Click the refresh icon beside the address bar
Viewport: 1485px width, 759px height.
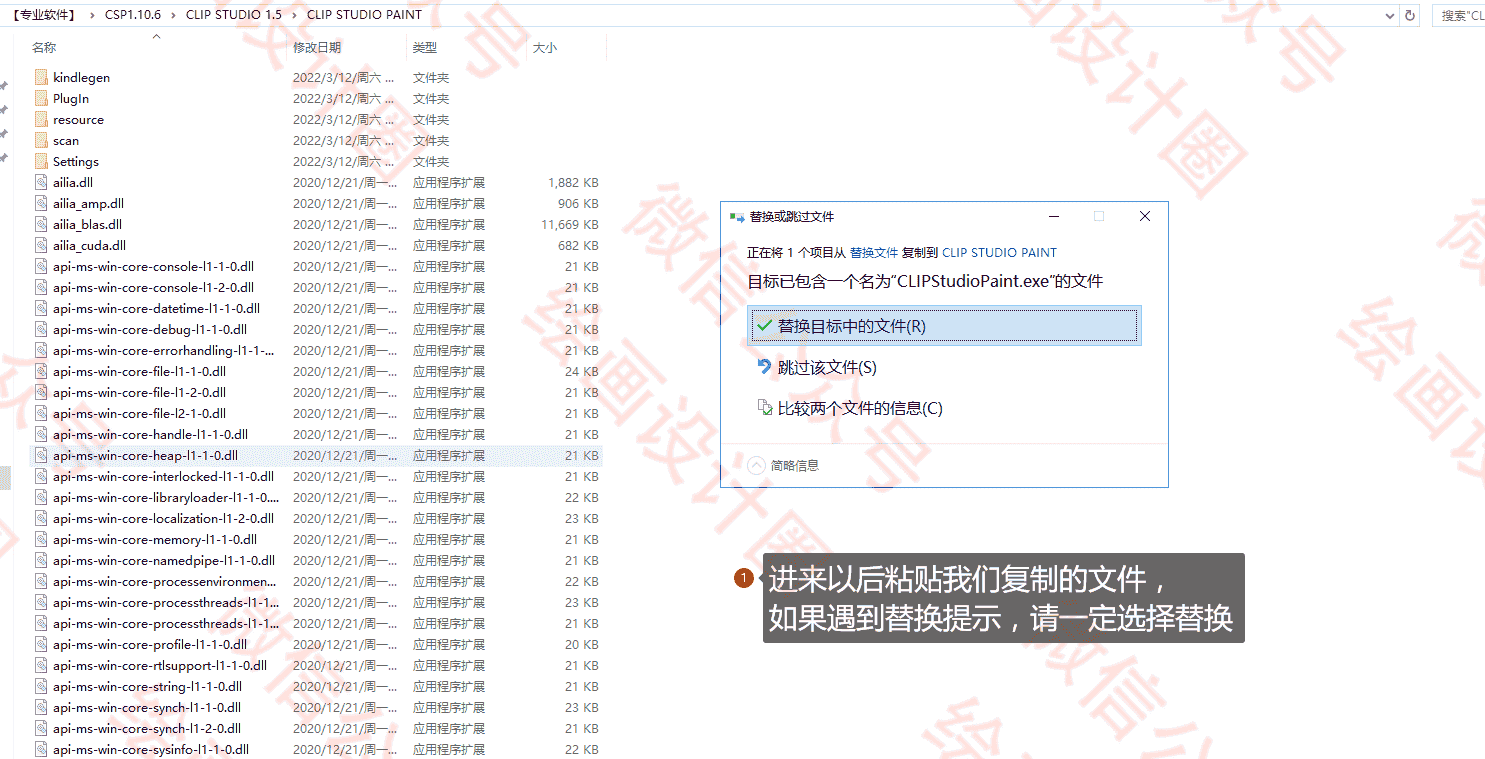(x=1410, y=15)
